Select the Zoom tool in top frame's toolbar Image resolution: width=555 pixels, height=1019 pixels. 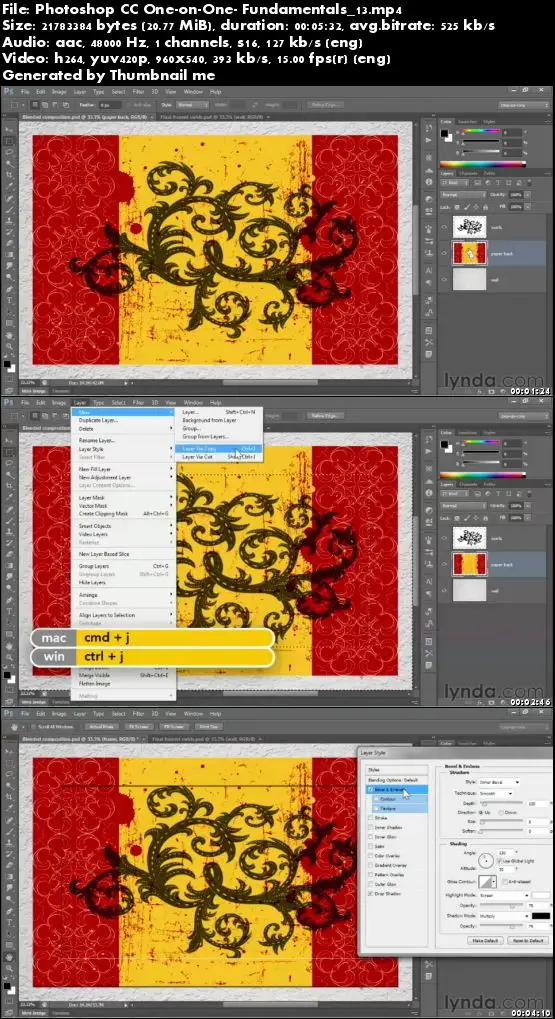click(8, 346)
